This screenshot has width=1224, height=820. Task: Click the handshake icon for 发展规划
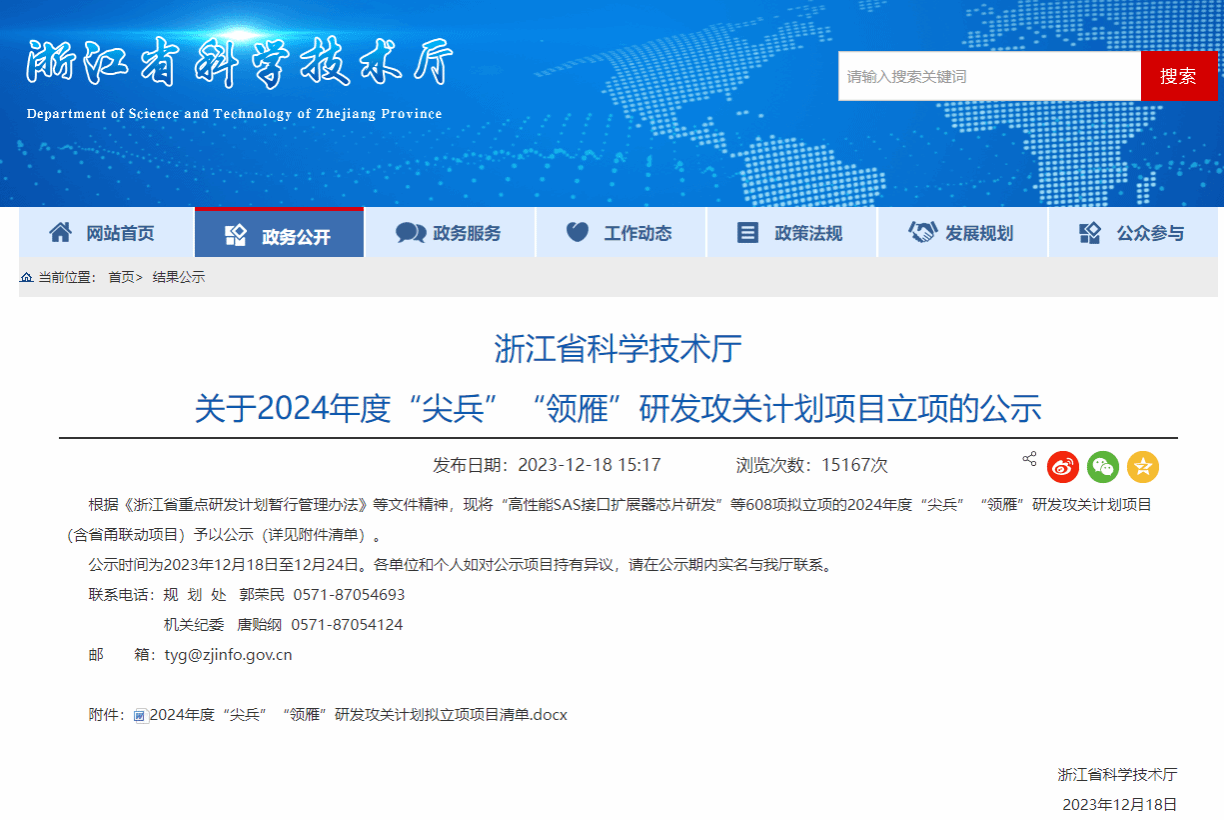(921, 233)
